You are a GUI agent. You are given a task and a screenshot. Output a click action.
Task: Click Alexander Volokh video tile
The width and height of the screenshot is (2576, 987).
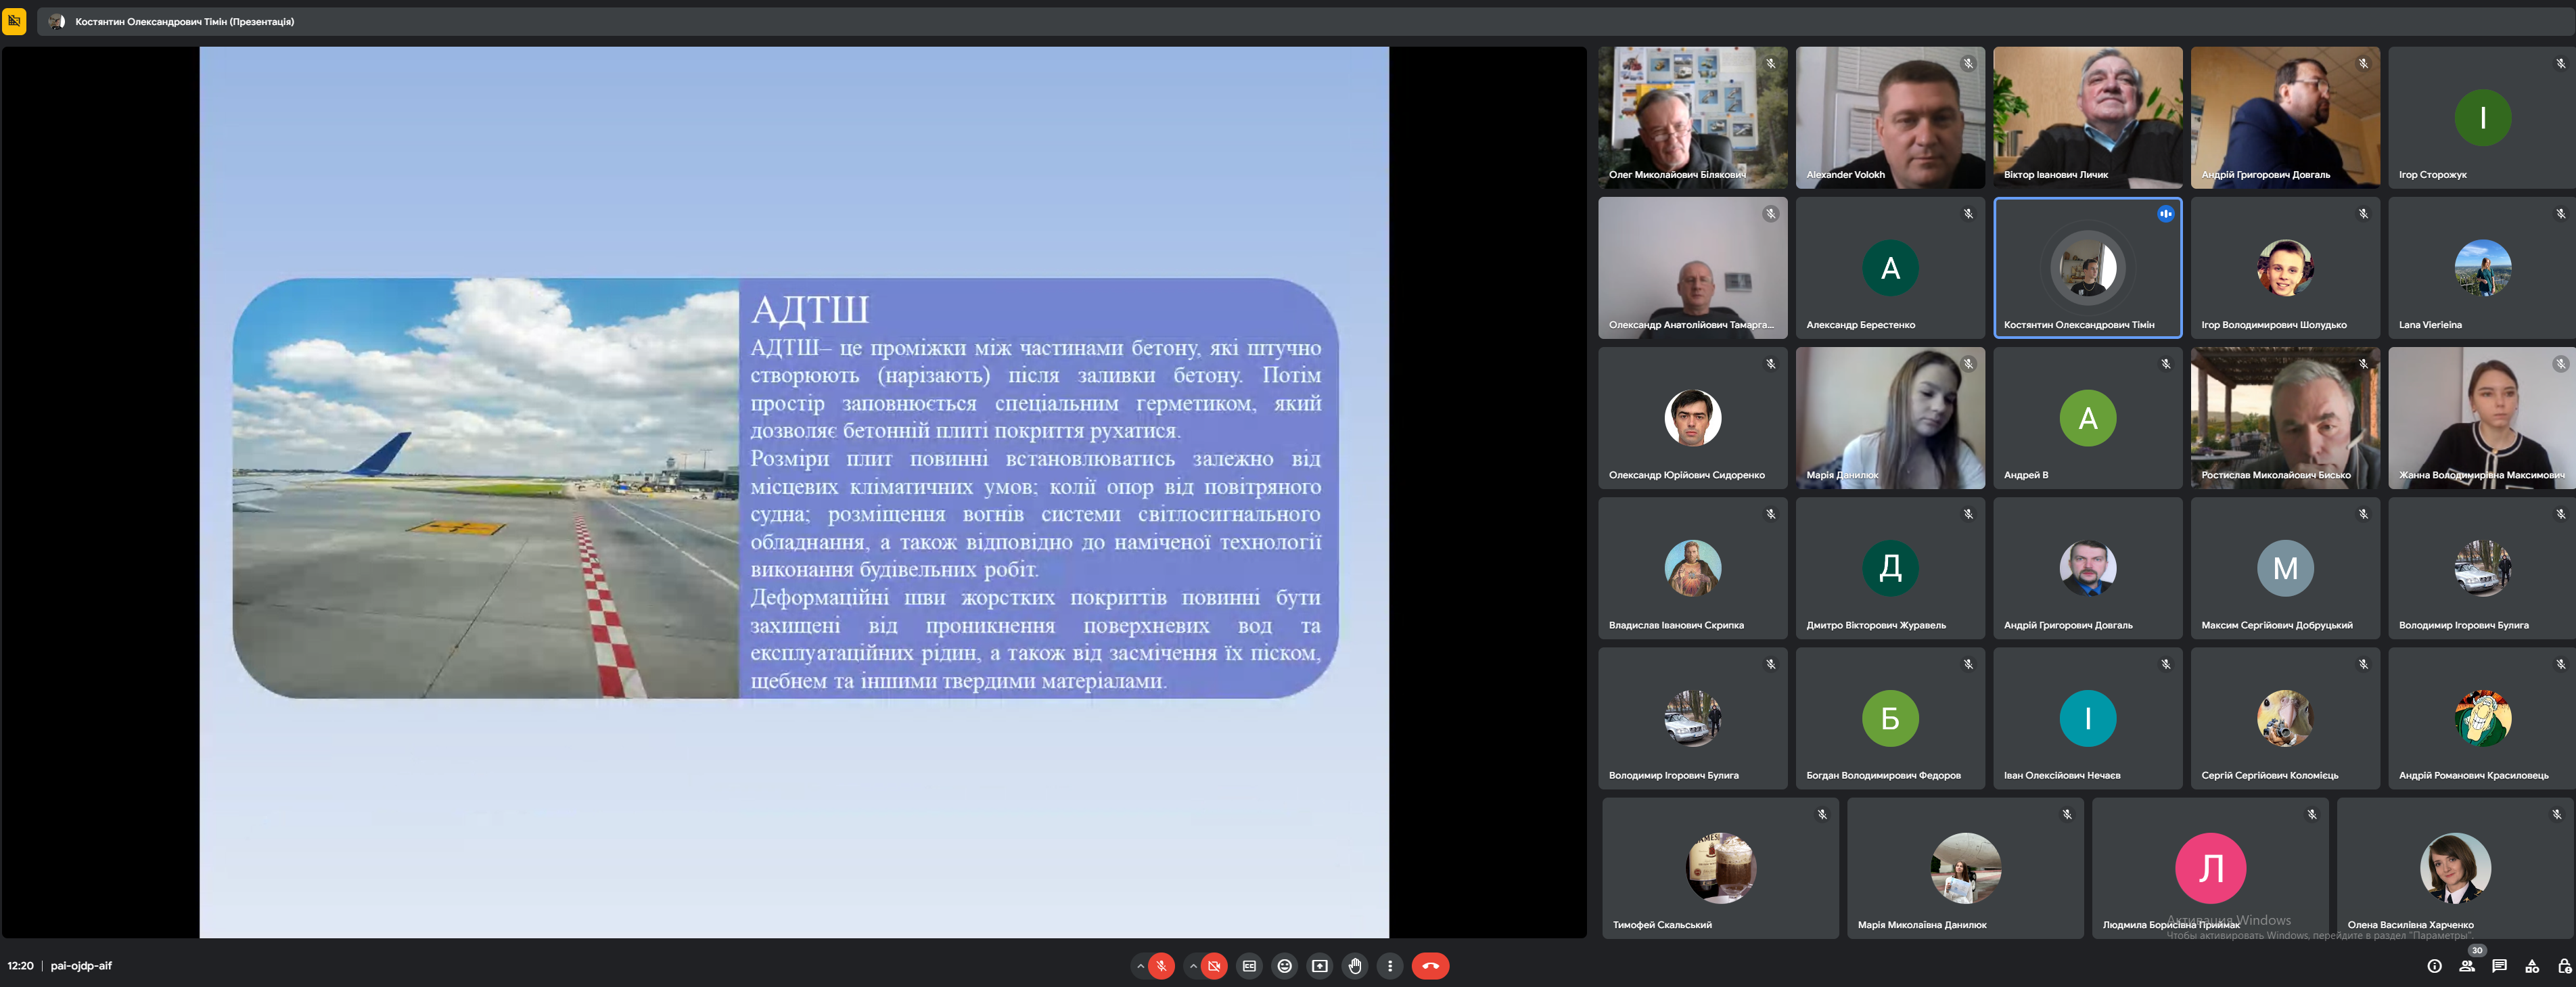pos(1889,117)
